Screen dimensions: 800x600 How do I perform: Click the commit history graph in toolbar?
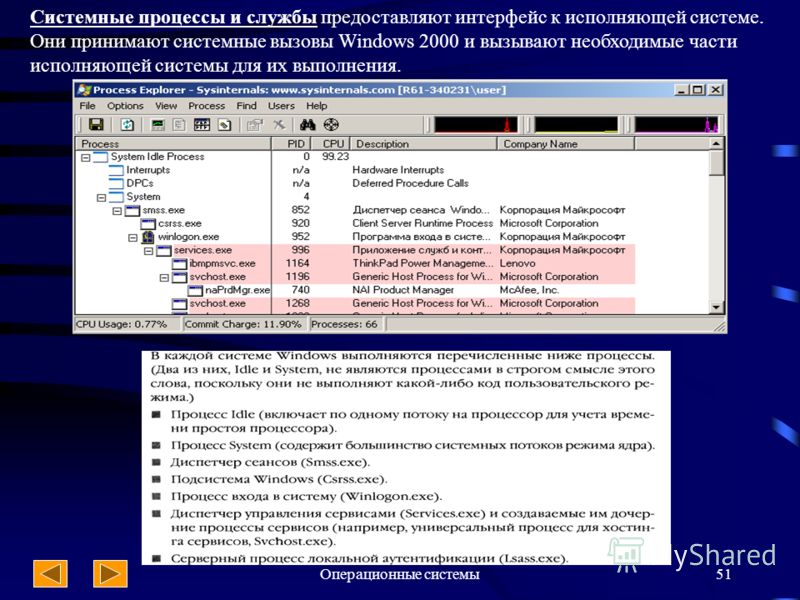coord(577,124)
